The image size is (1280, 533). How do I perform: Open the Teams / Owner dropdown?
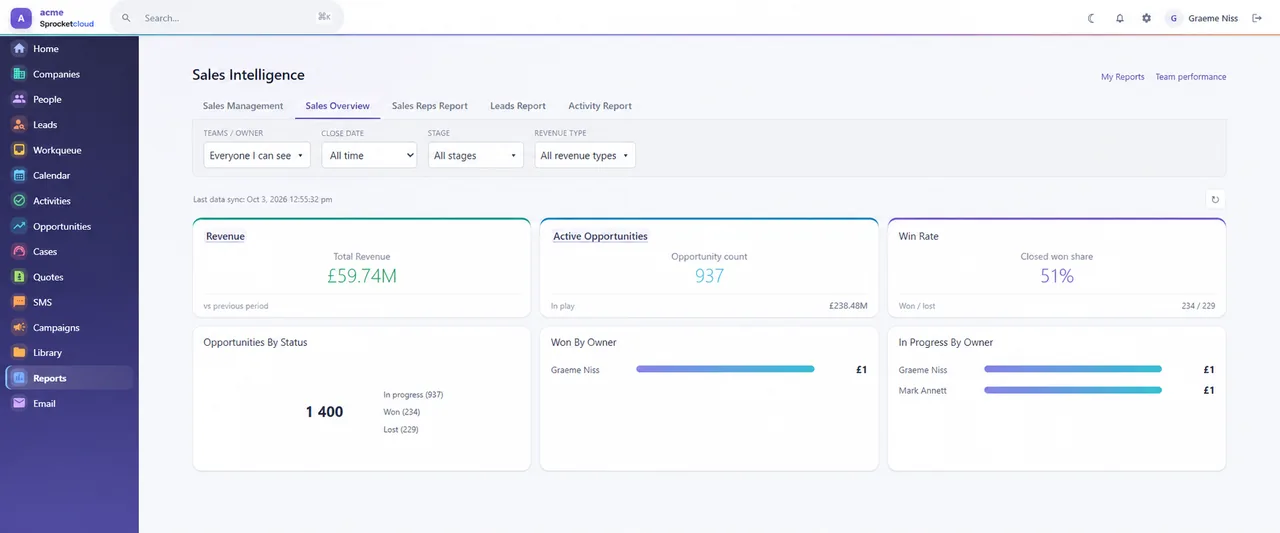(x=257, y=156)
